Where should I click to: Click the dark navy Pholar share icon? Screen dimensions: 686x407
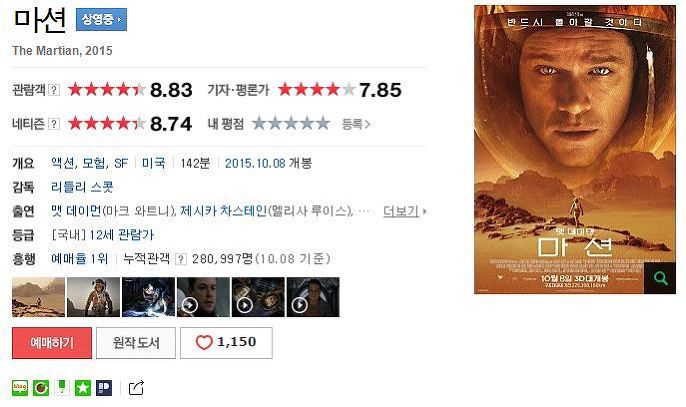tap(104, 388)
